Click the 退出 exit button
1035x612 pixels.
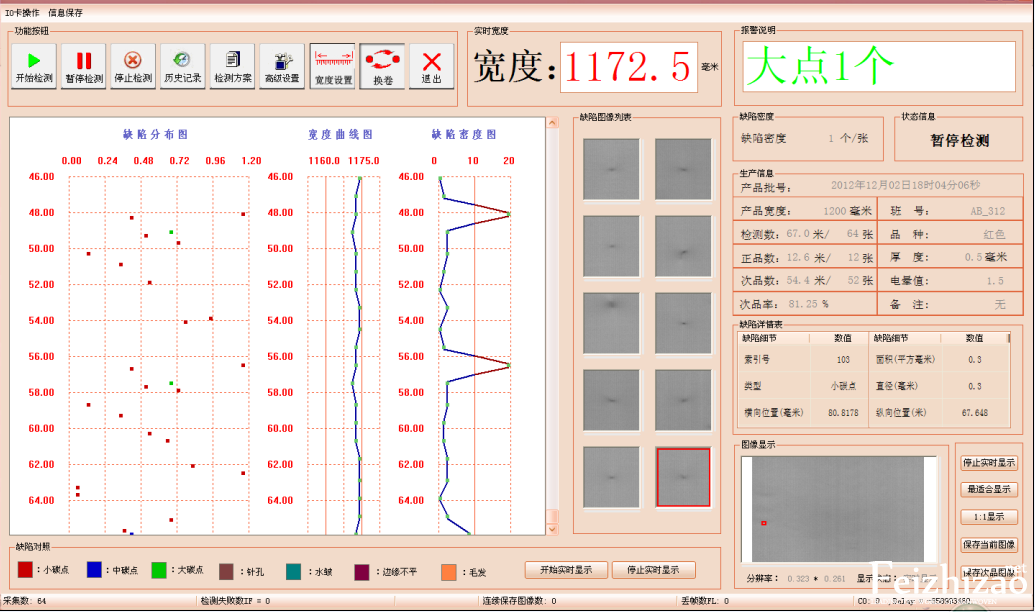(432, 66)
